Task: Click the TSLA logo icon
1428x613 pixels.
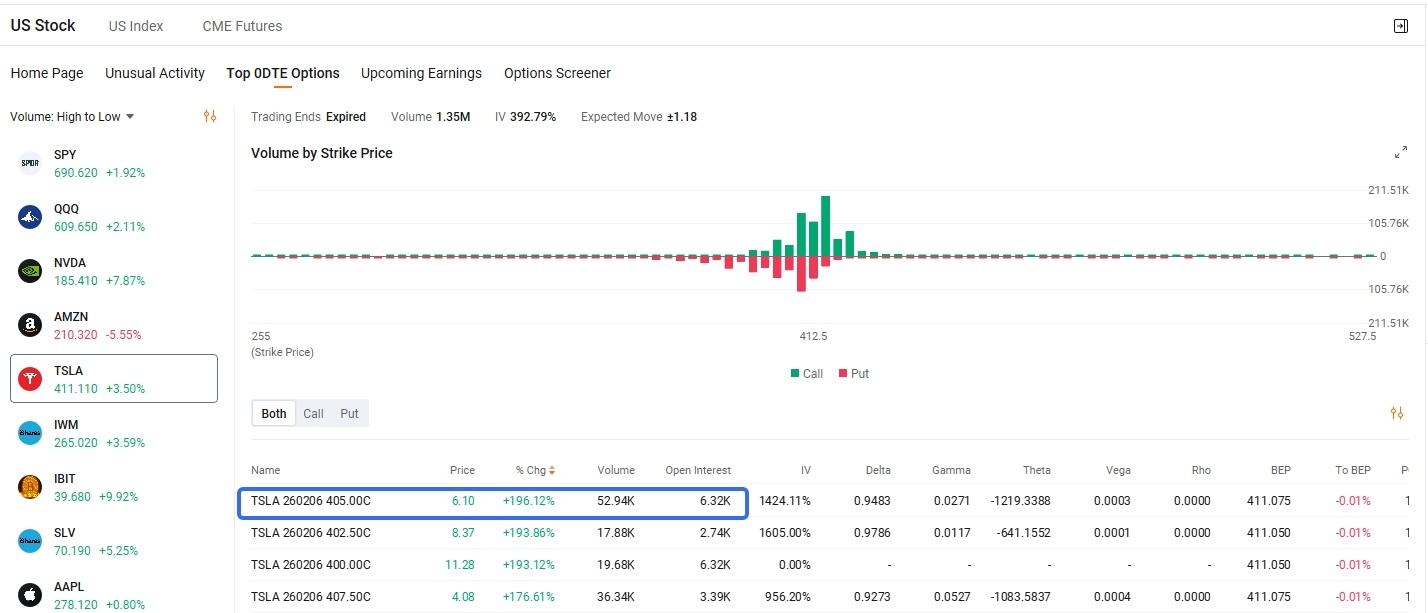Action: 30,379
